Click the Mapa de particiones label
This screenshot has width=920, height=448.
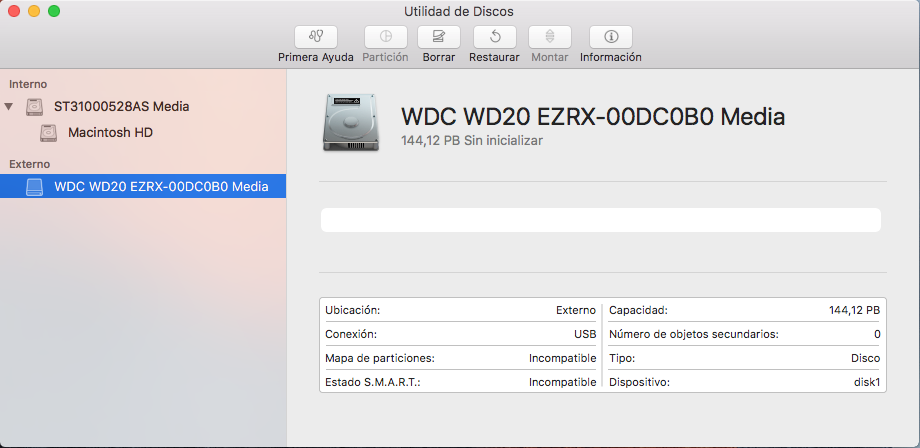coord(380,358)
